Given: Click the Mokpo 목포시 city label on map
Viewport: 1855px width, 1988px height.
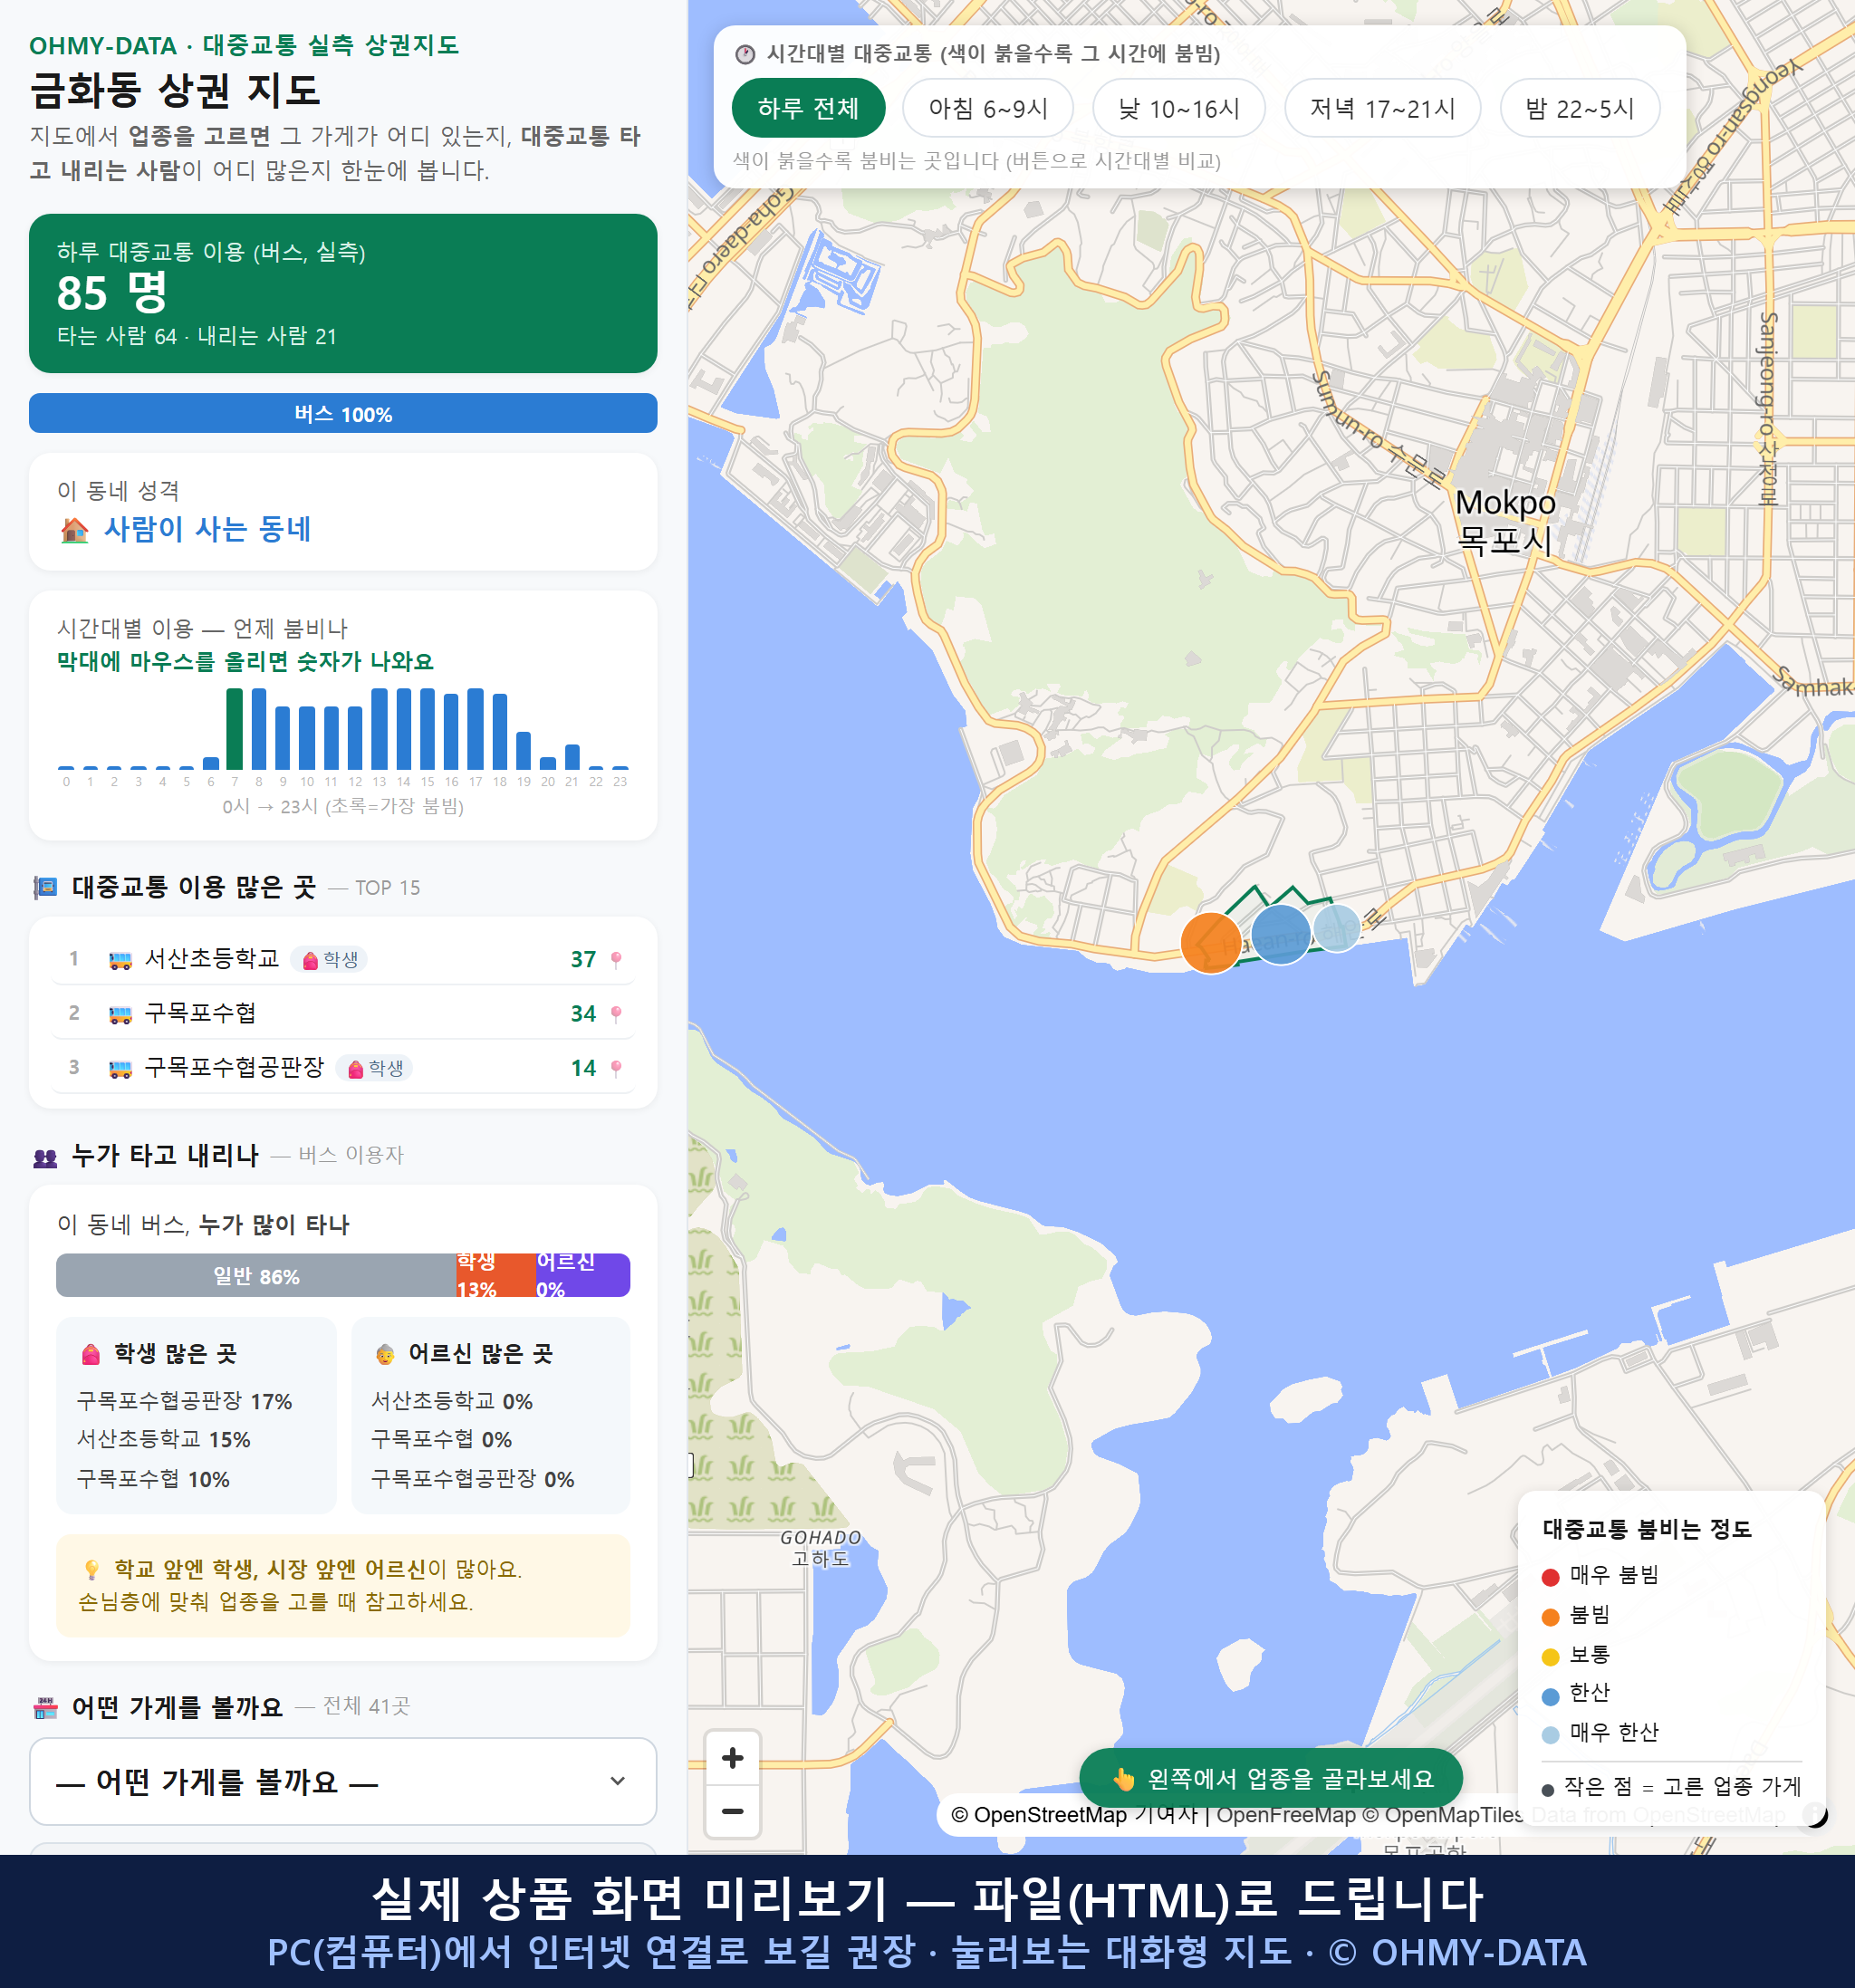Looking at the screenshot, I should (1504, 521).
